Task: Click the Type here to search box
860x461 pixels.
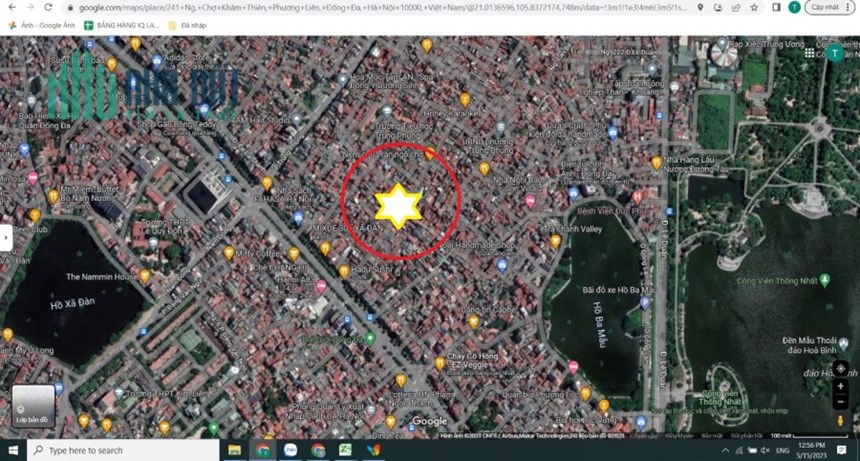Action: click(123, 450)
